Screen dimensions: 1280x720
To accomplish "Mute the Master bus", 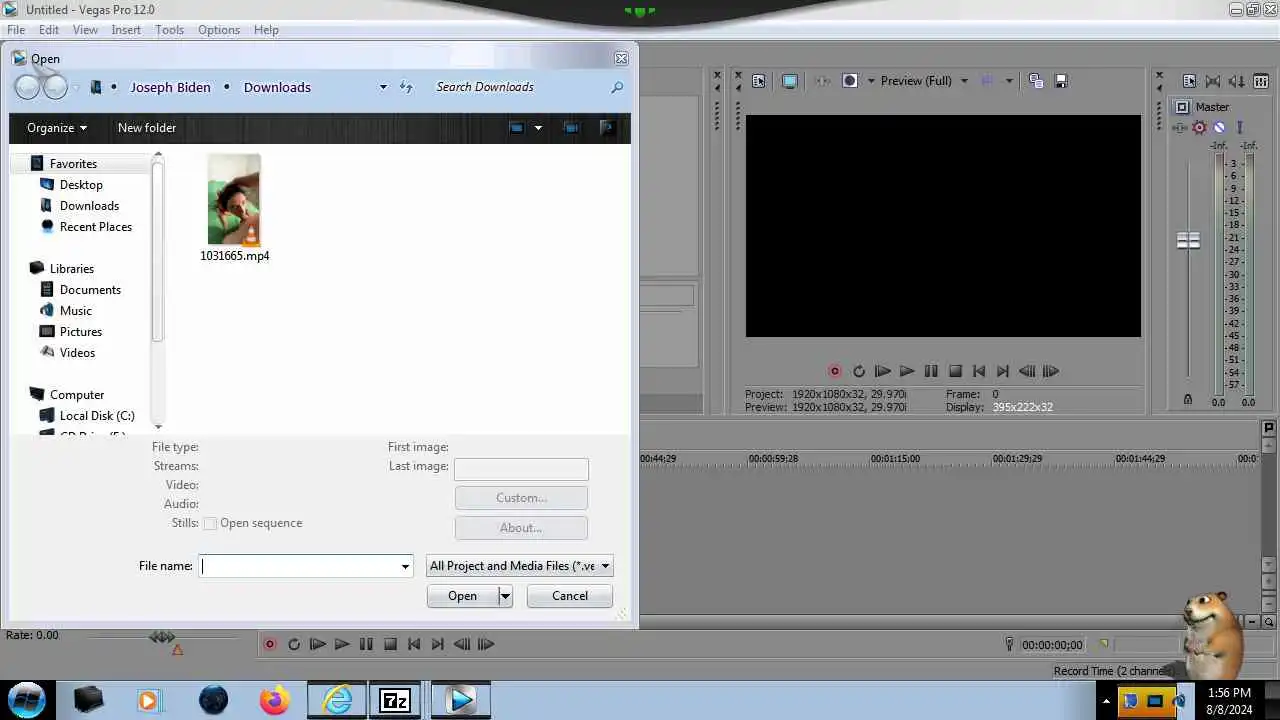I will tap(1219, 128).
